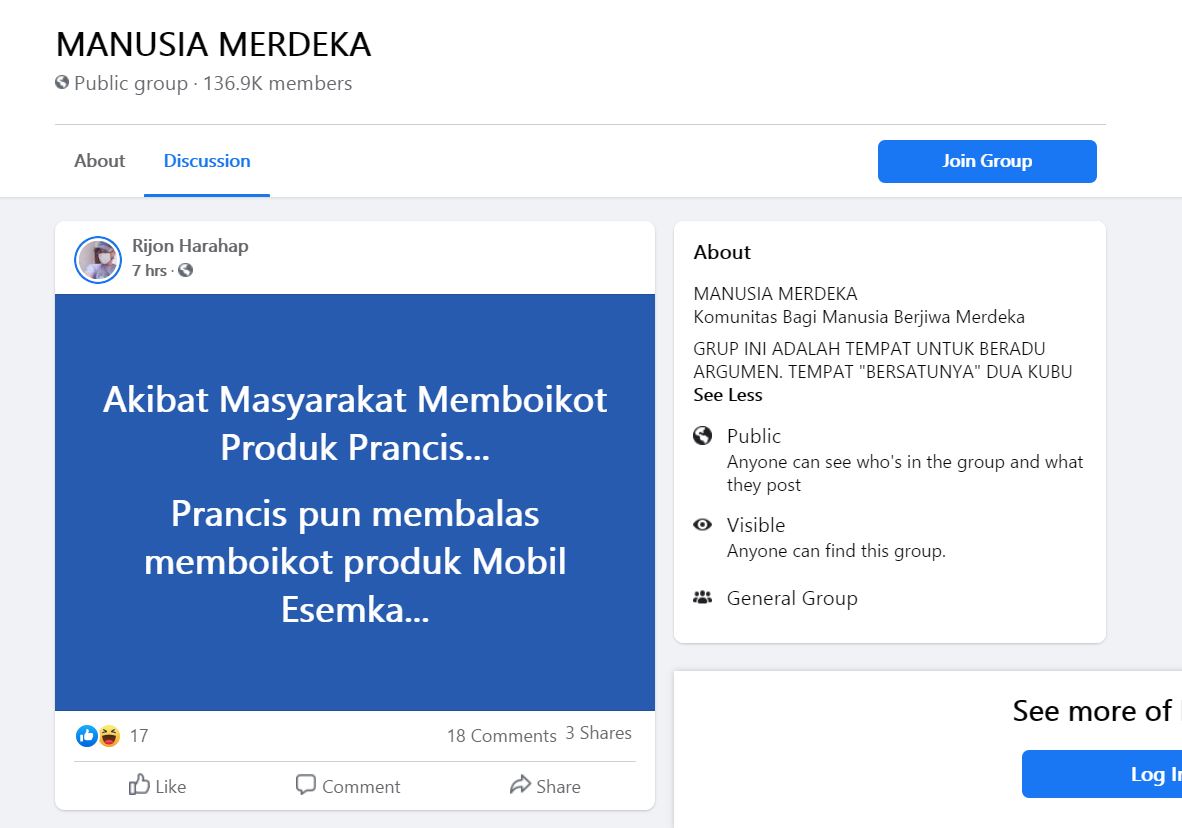The width and height of the screenshot is (1182, 828).
Task: Comment on the Rijon Harahap post
Action: point(348,786)
